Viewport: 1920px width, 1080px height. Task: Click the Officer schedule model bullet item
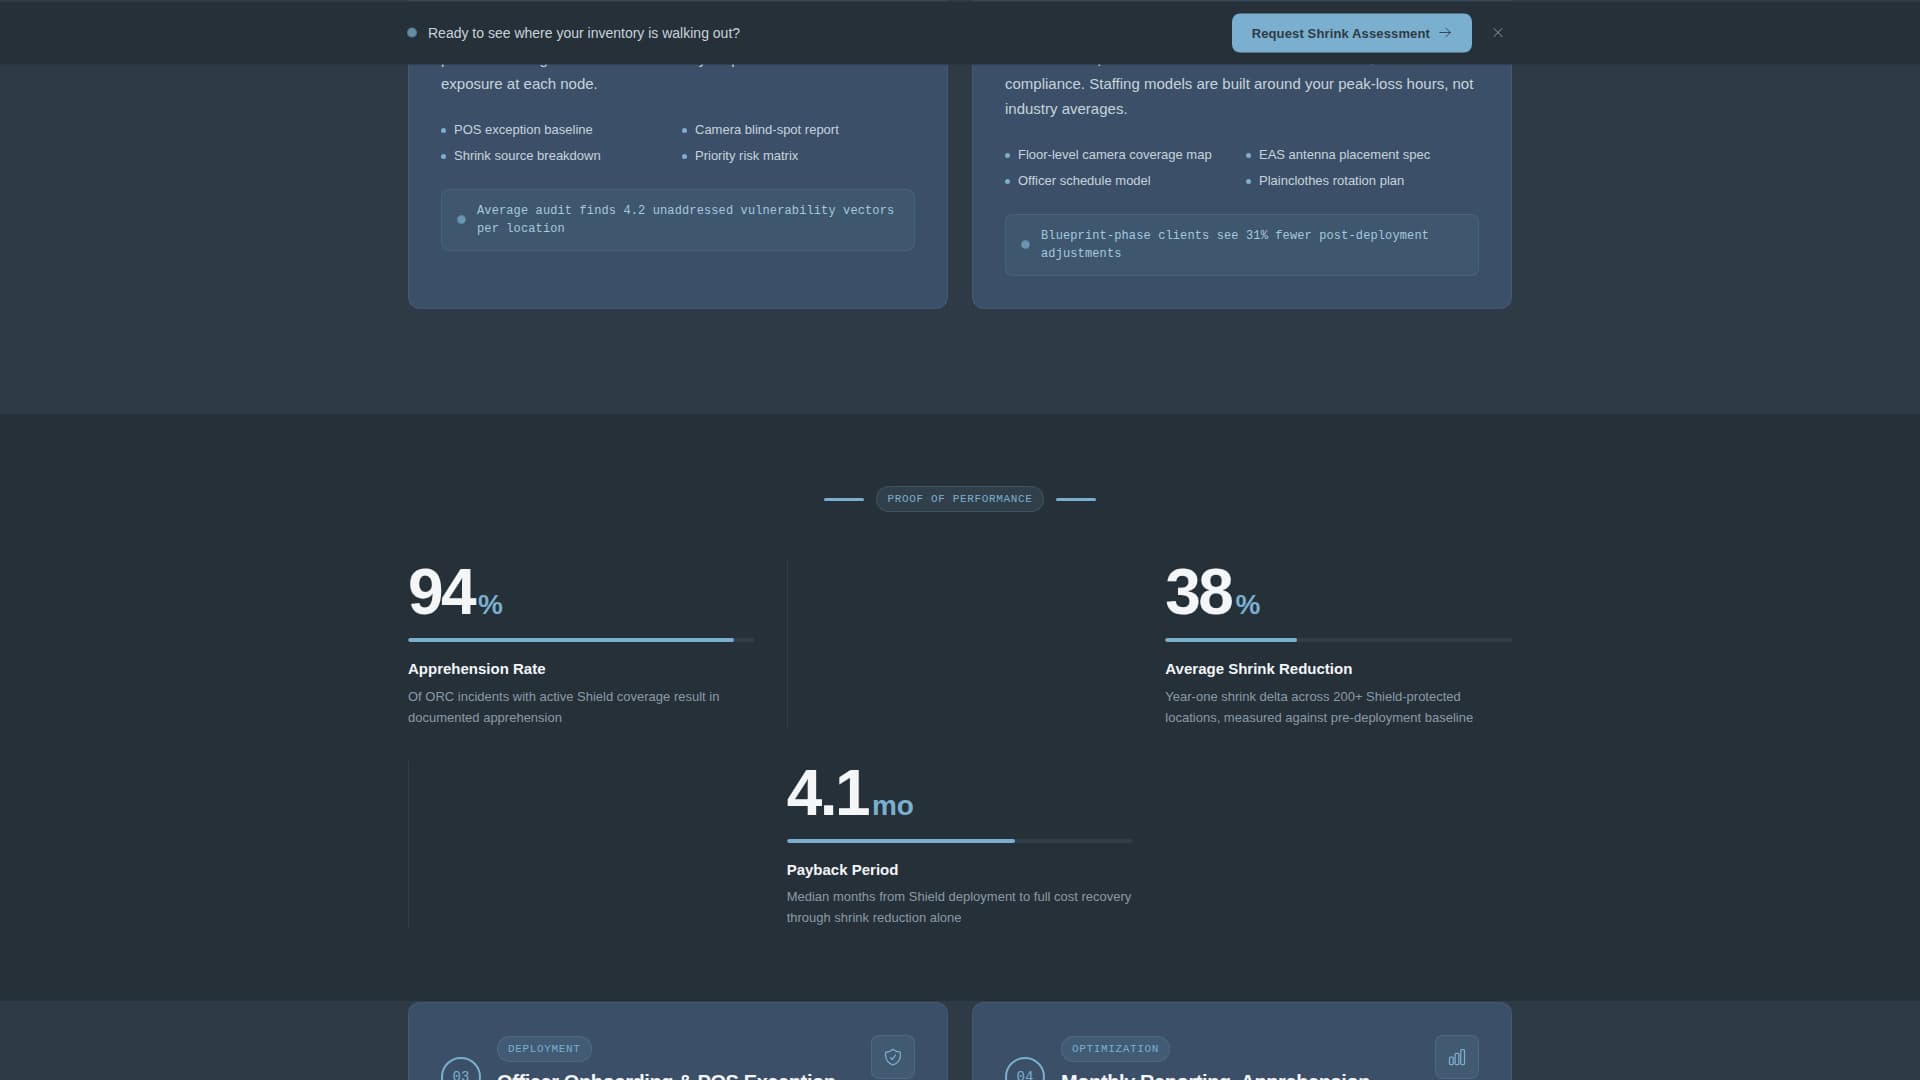click(1083, 181)
